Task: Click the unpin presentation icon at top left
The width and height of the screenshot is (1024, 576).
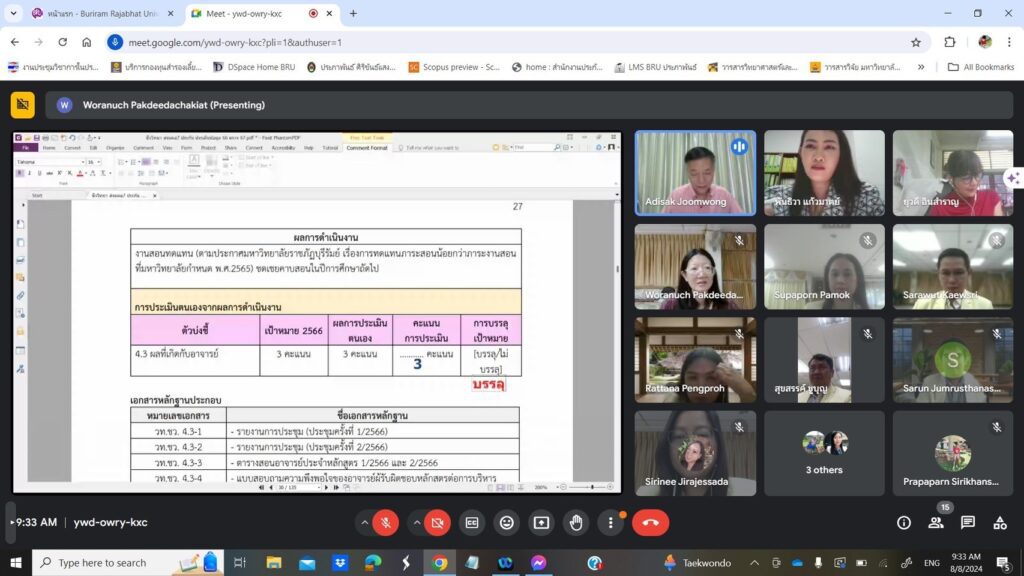Action: click(23, 105)
